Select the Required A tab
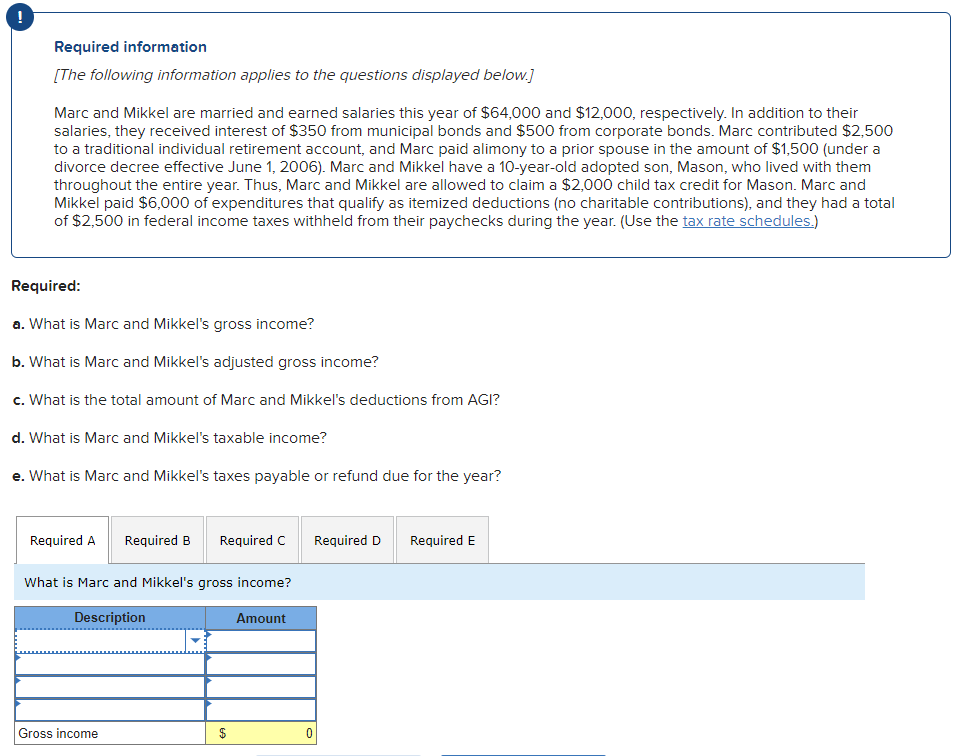Screen dimensions: 966x756 click(62, 540)
